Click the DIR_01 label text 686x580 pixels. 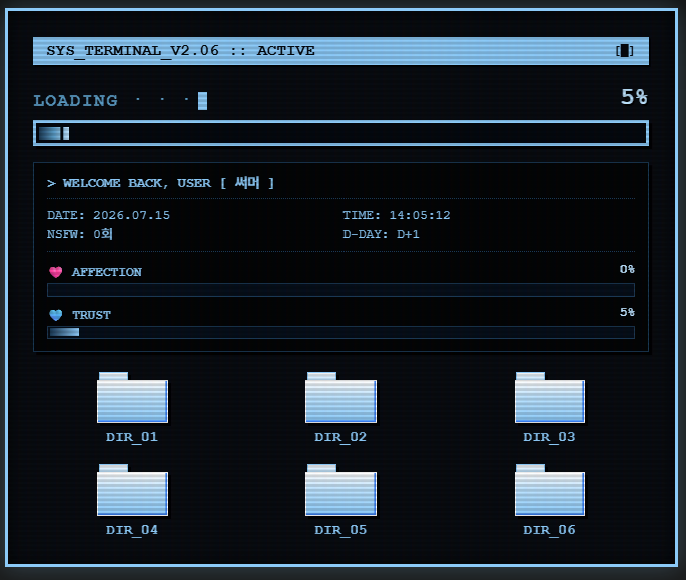click(132, 437)
